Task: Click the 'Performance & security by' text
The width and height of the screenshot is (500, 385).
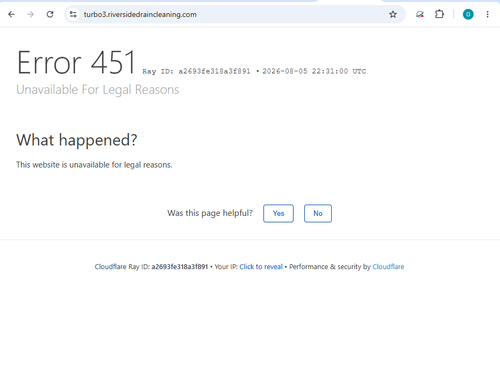Action: pyautogui.click(x=330, y=267)
